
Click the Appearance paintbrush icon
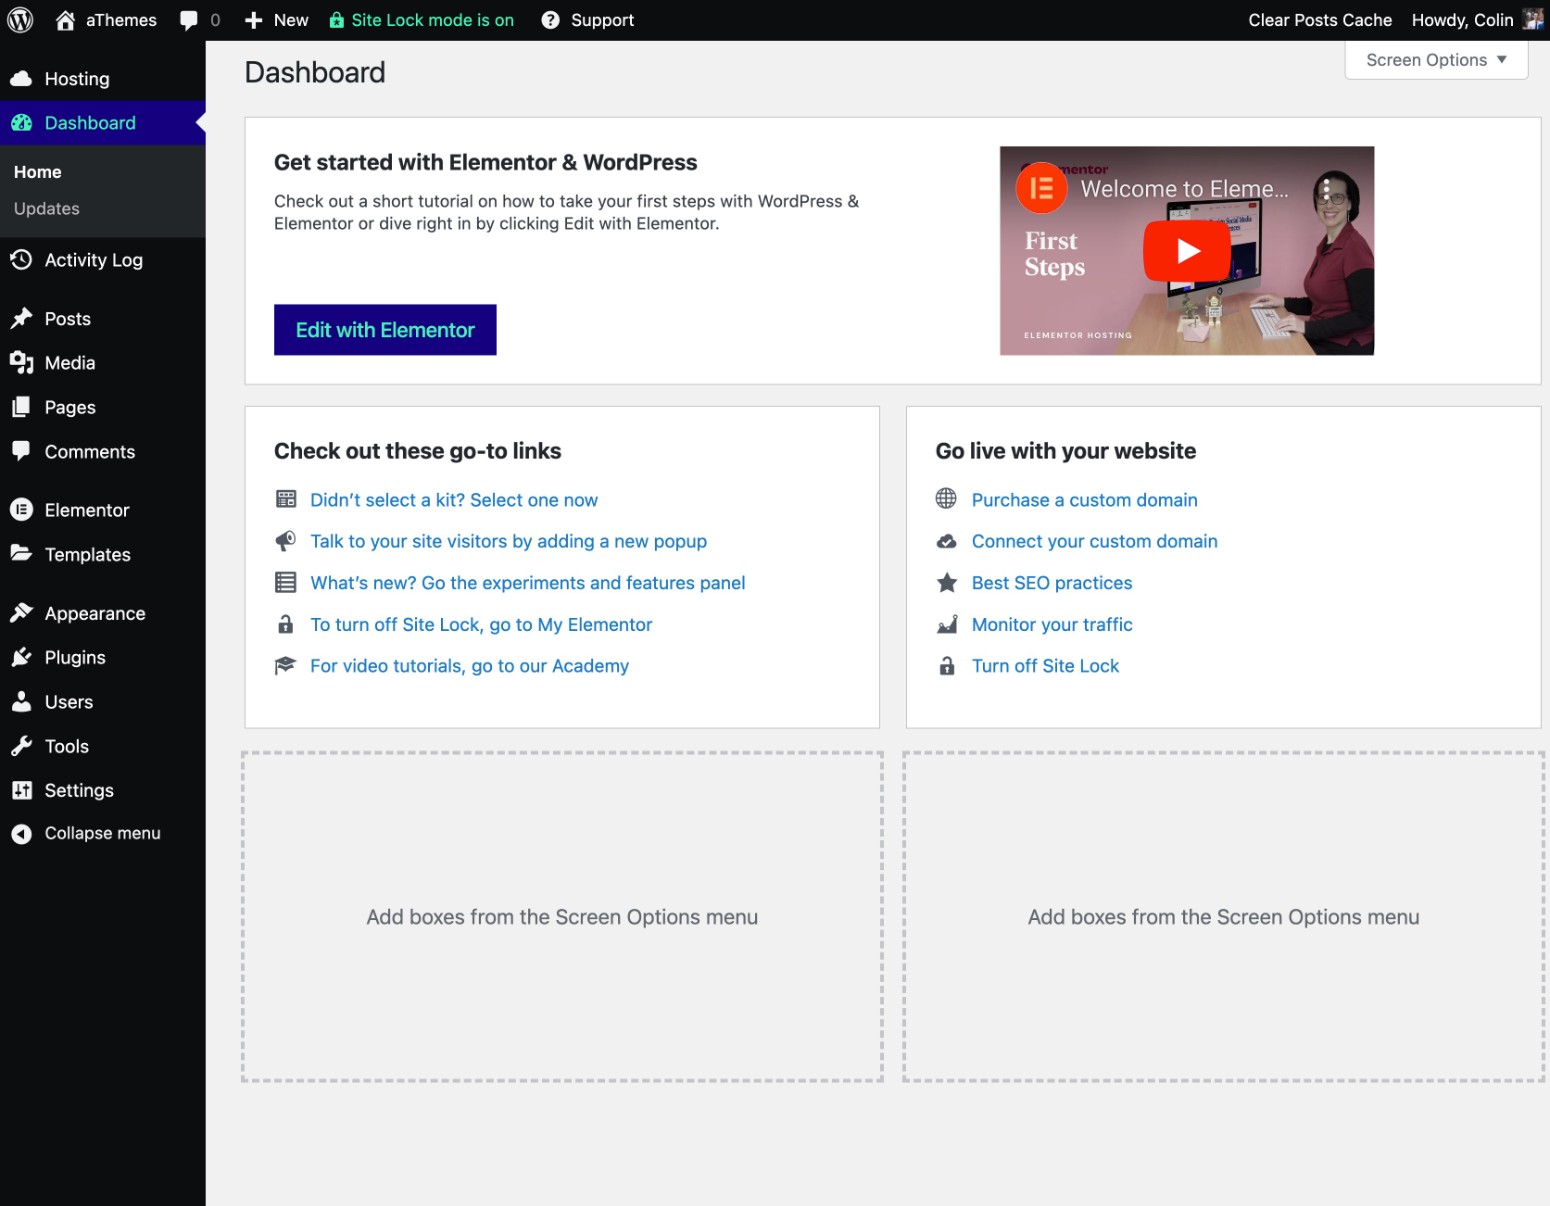coord(21,613)
